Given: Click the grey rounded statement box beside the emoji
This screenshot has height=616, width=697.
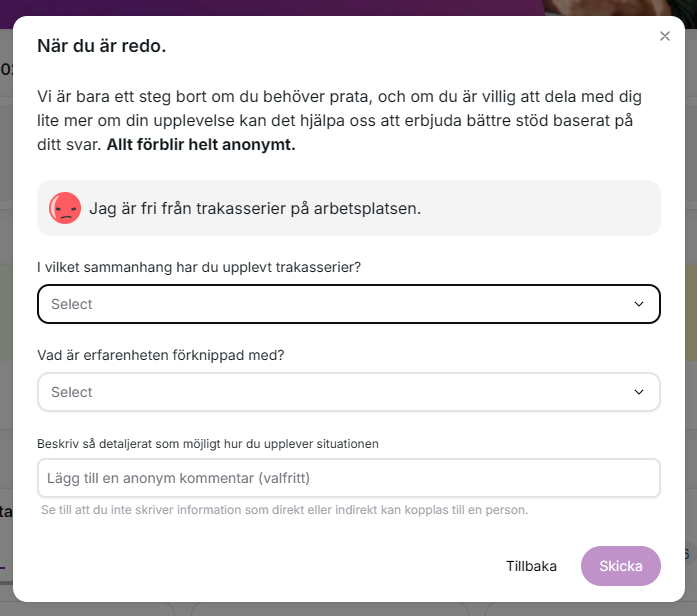Looking at the screenshot, I should coord(349,208).
